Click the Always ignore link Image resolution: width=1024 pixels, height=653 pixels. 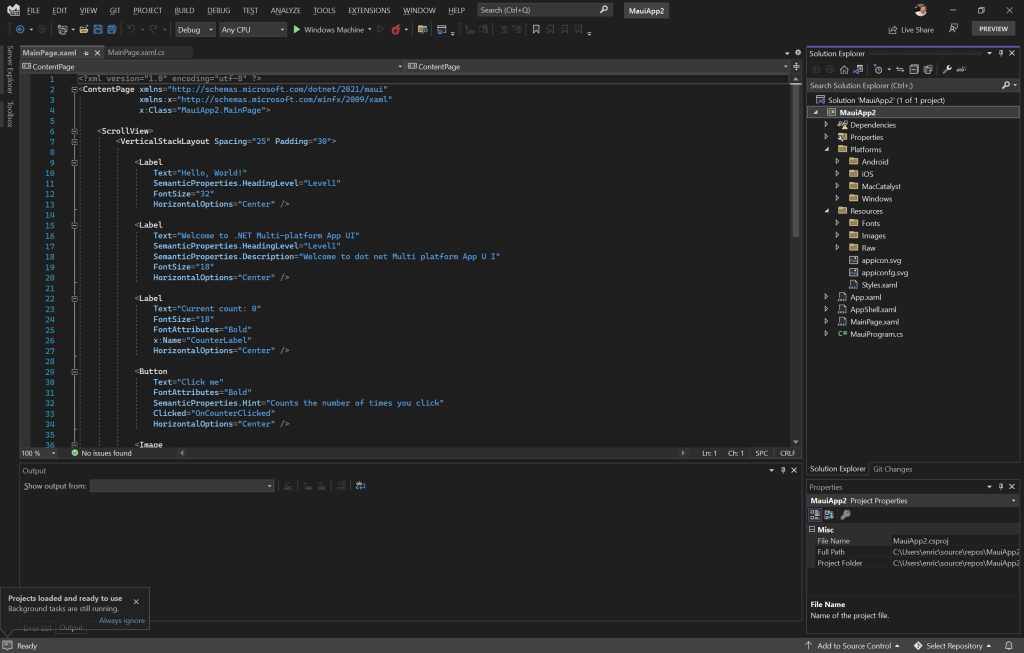pos(122,621)
